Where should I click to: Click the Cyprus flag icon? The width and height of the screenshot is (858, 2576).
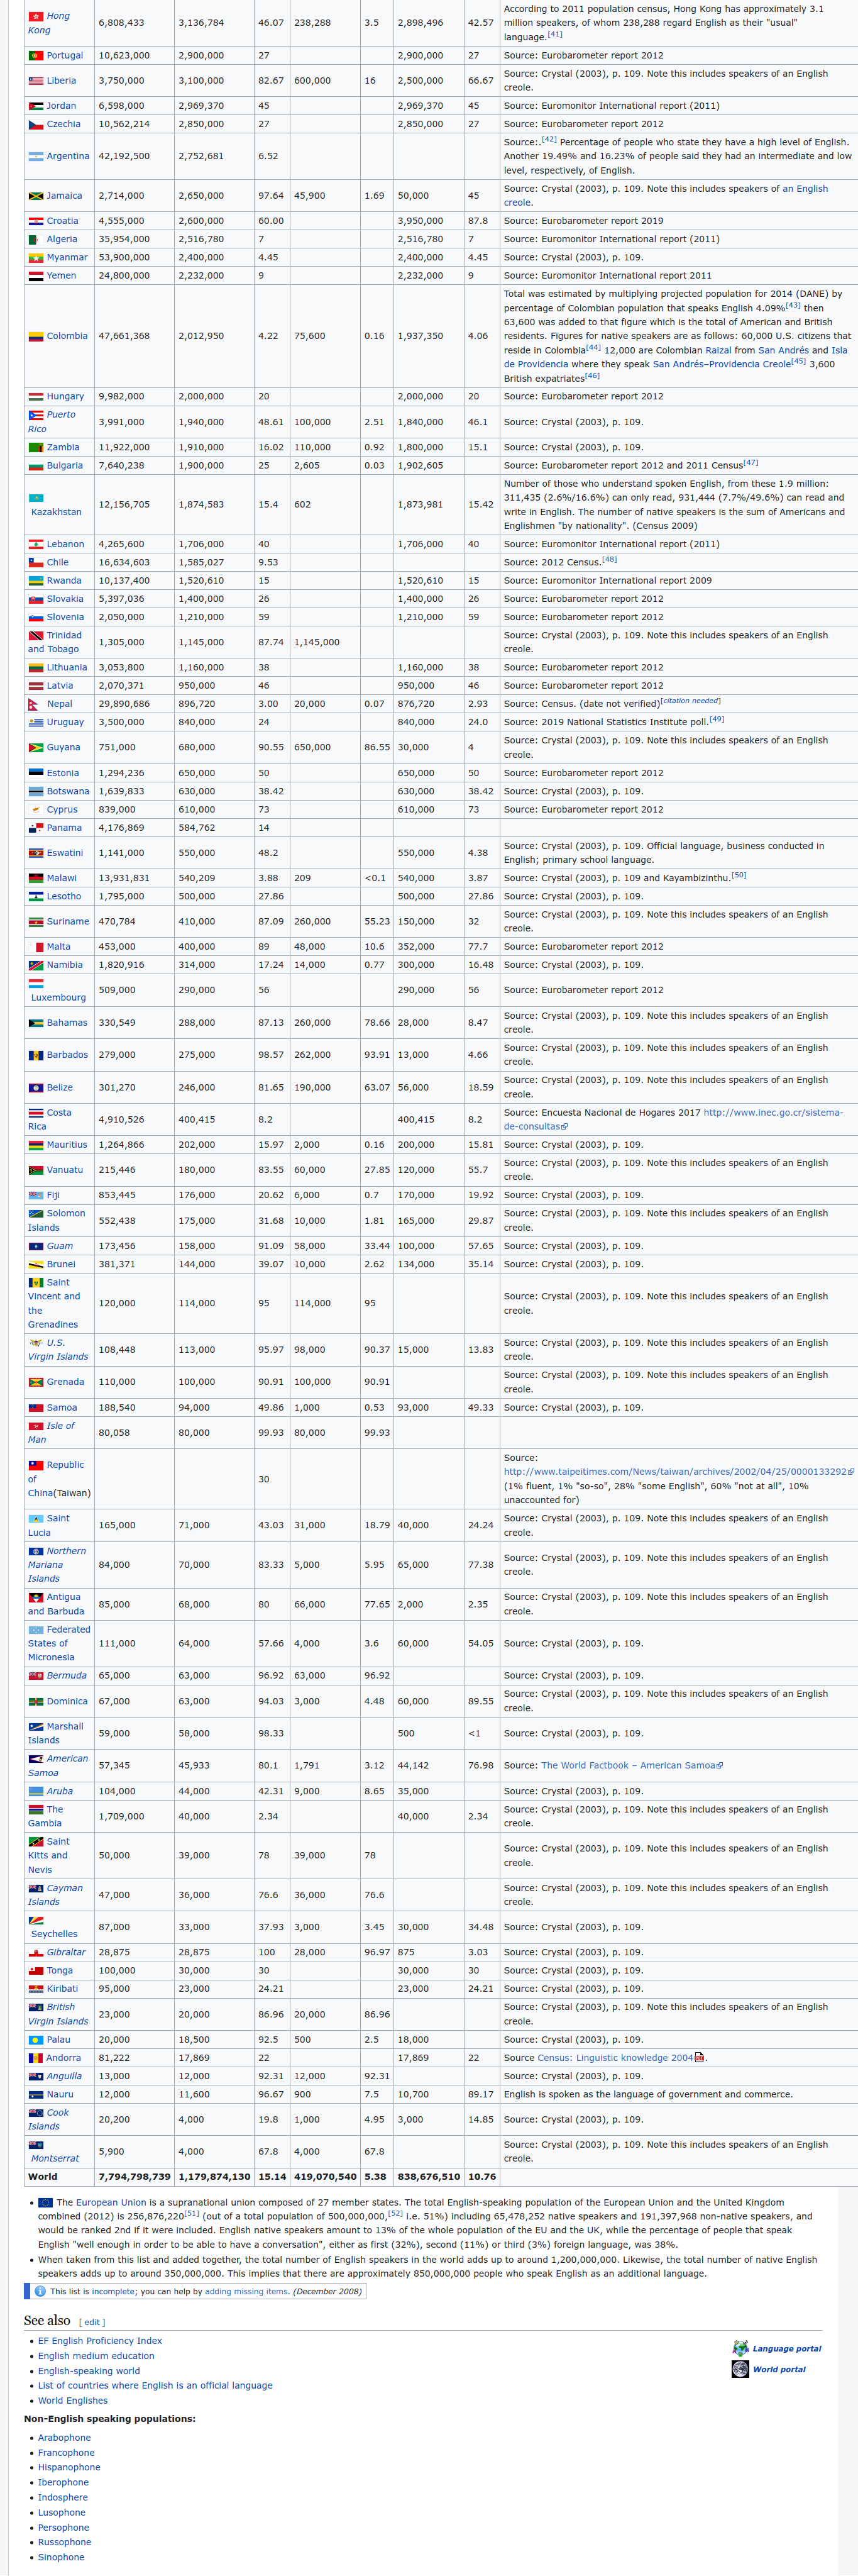[36, 810]
